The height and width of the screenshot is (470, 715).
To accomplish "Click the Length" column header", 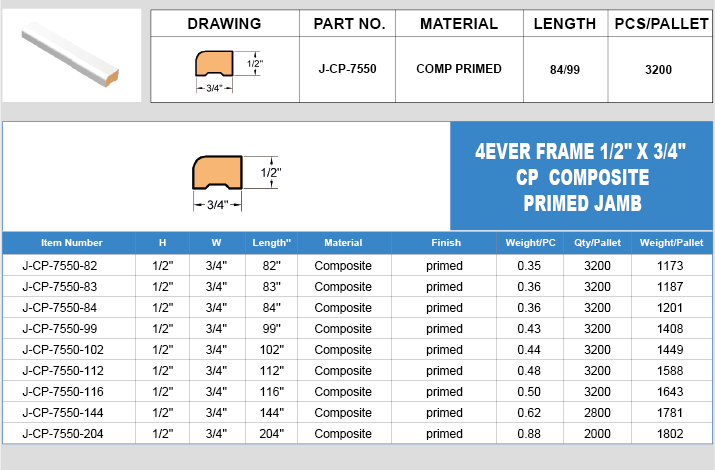I will point(271,243).
